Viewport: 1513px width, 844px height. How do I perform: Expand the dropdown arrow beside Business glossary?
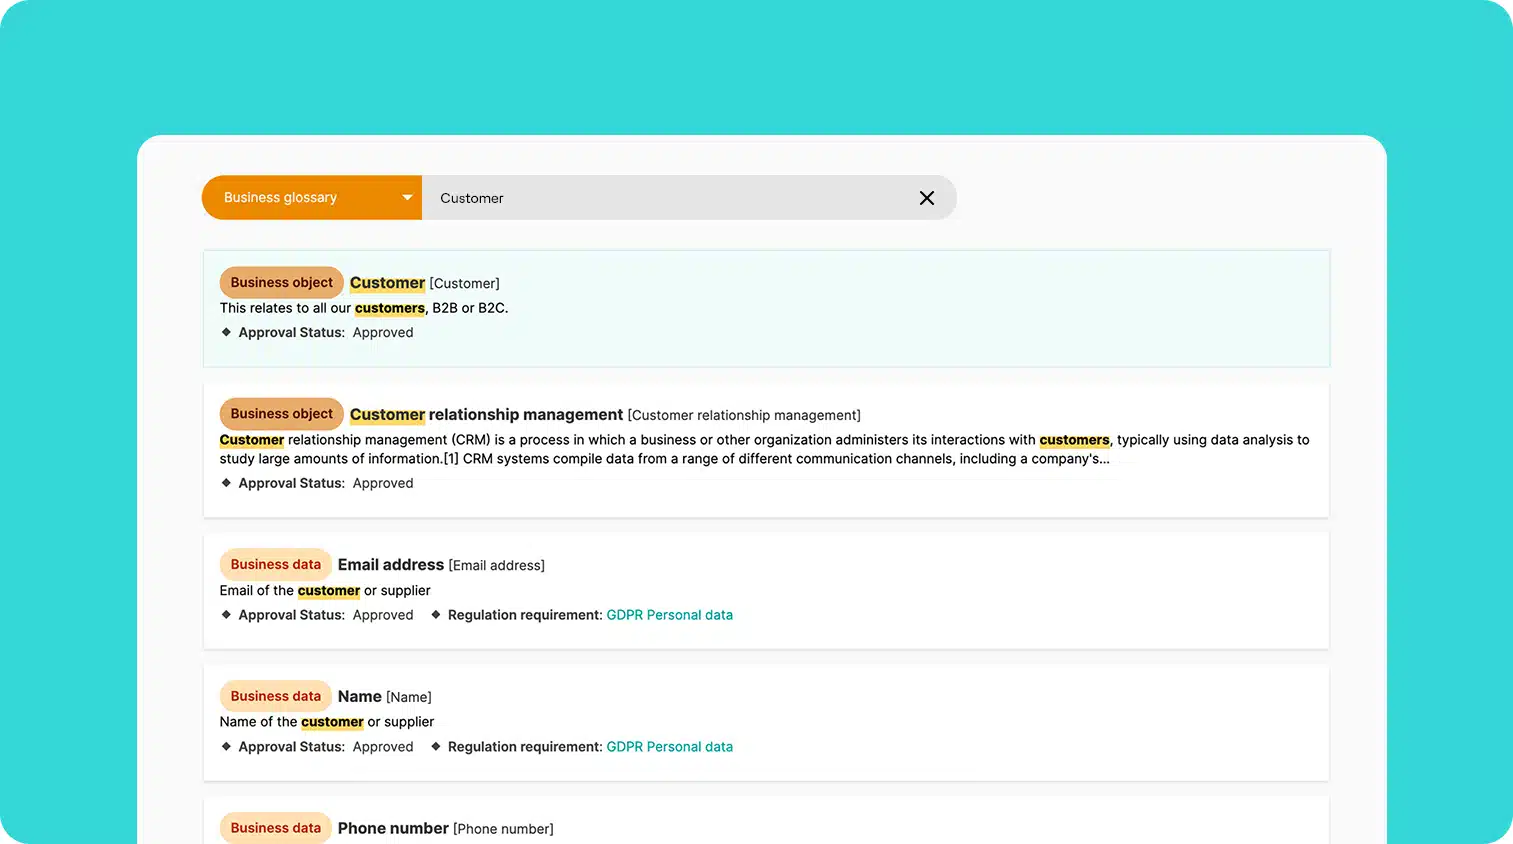pyautogui.click(x=407, y=198)
